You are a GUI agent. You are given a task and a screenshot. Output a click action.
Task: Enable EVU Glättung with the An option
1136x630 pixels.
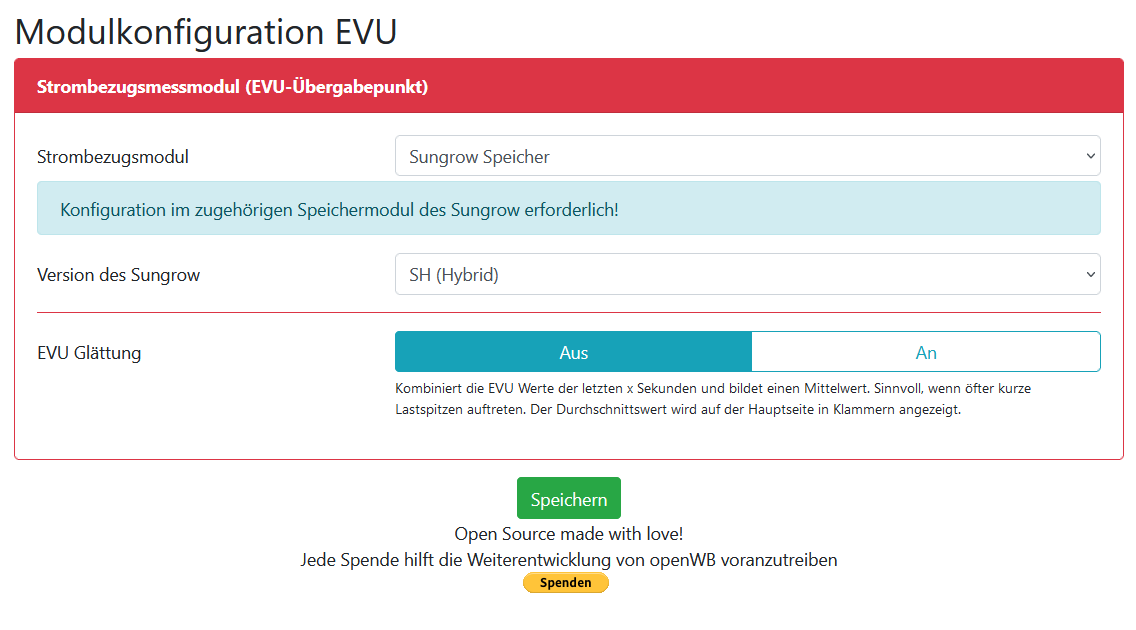(x=925, y=353)
